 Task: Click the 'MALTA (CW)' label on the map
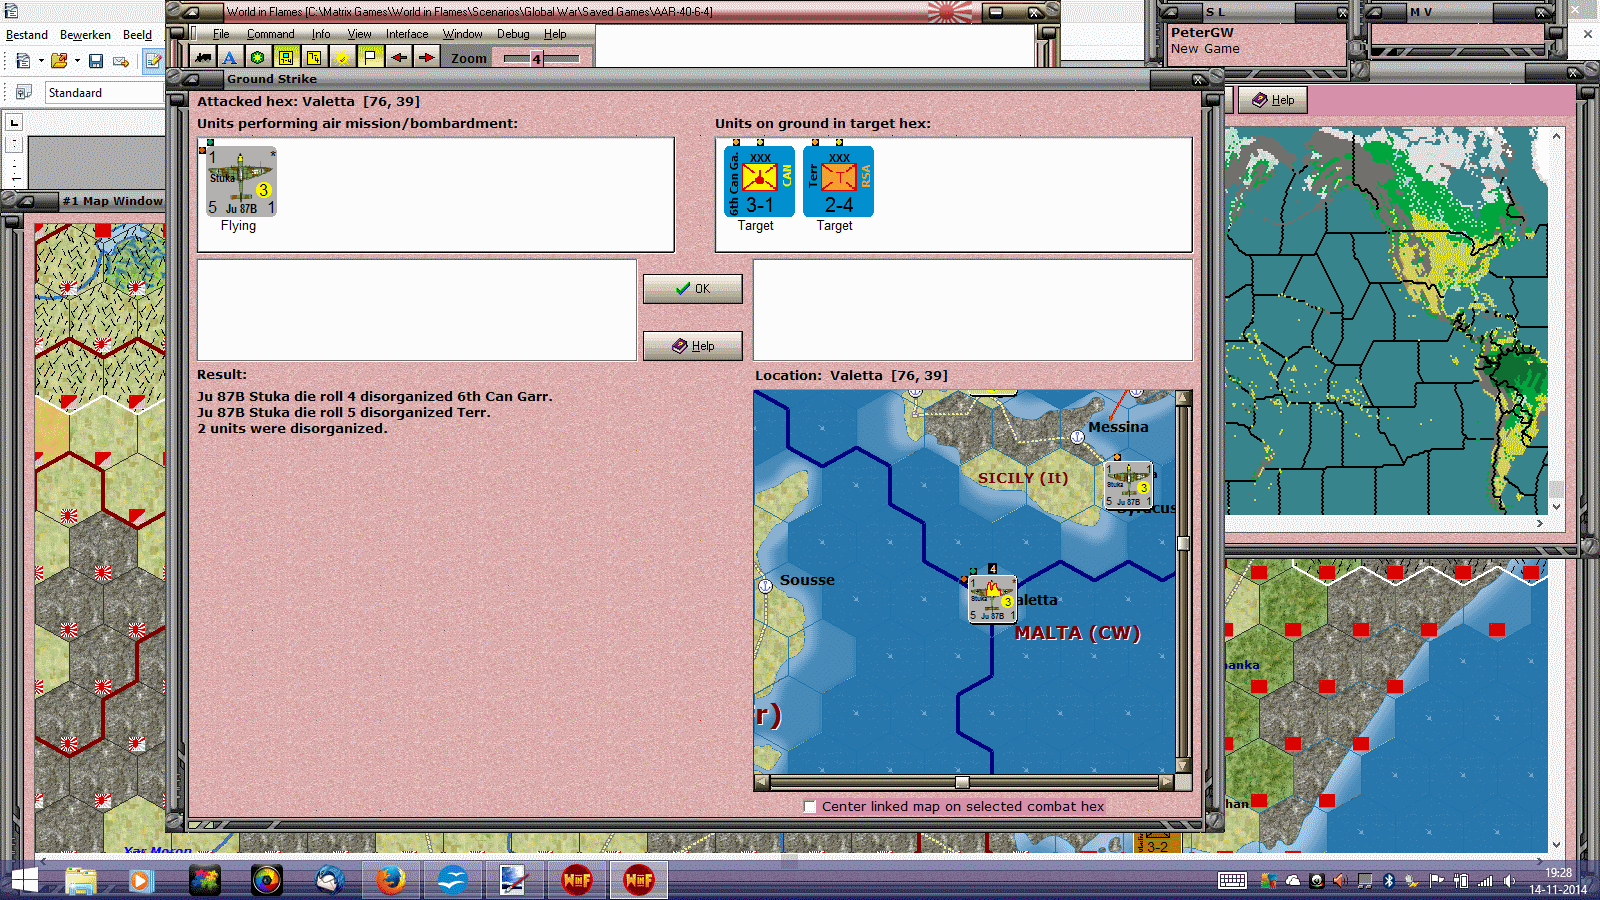[x=1077, y=633]
